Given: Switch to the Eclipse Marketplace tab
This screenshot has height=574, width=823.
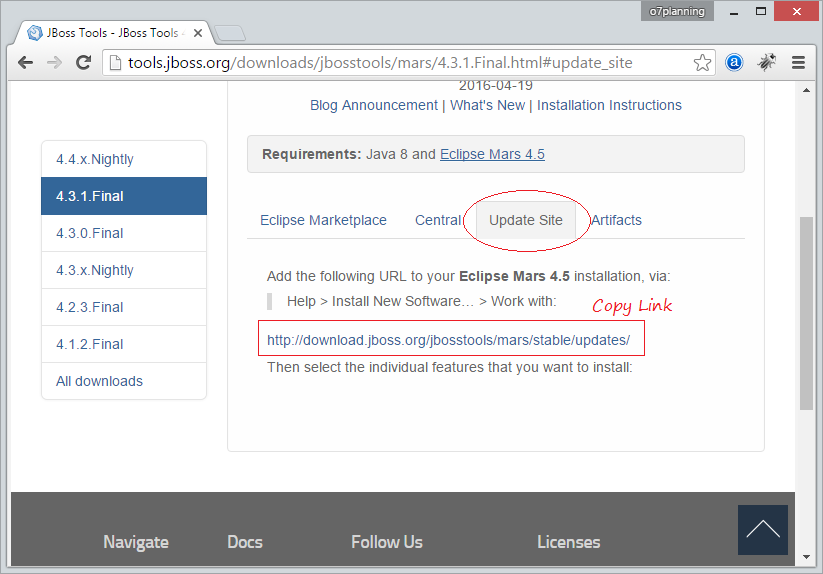Looking at the screenshot, I should click(x=323, y=220).
